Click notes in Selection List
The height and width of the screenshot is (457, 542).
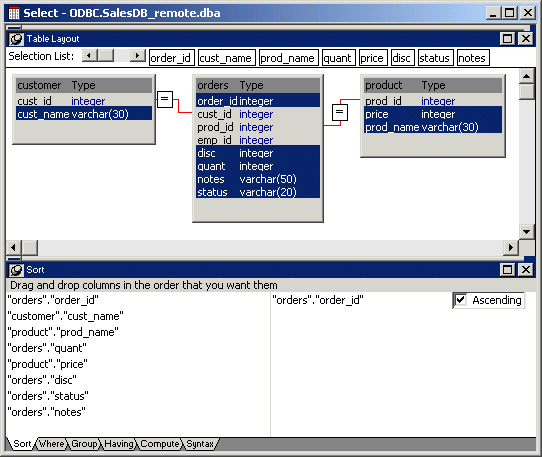click(x=473, y=58)
